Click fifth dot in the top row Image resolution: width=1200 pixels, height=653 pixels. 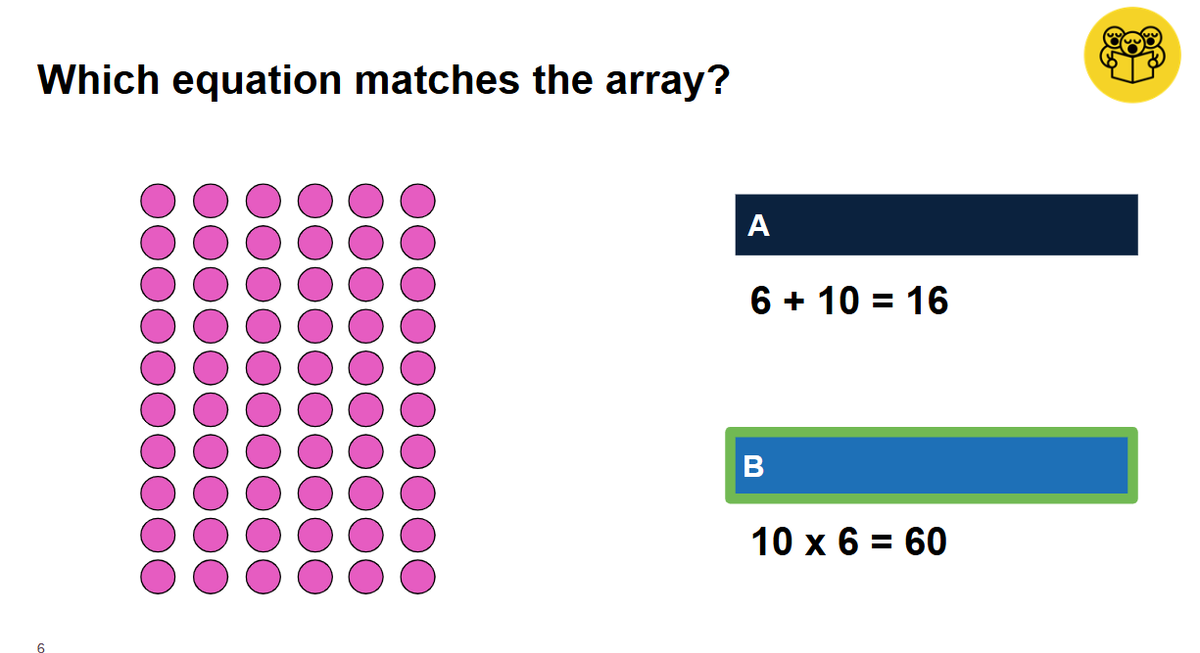tap(366, 201)
